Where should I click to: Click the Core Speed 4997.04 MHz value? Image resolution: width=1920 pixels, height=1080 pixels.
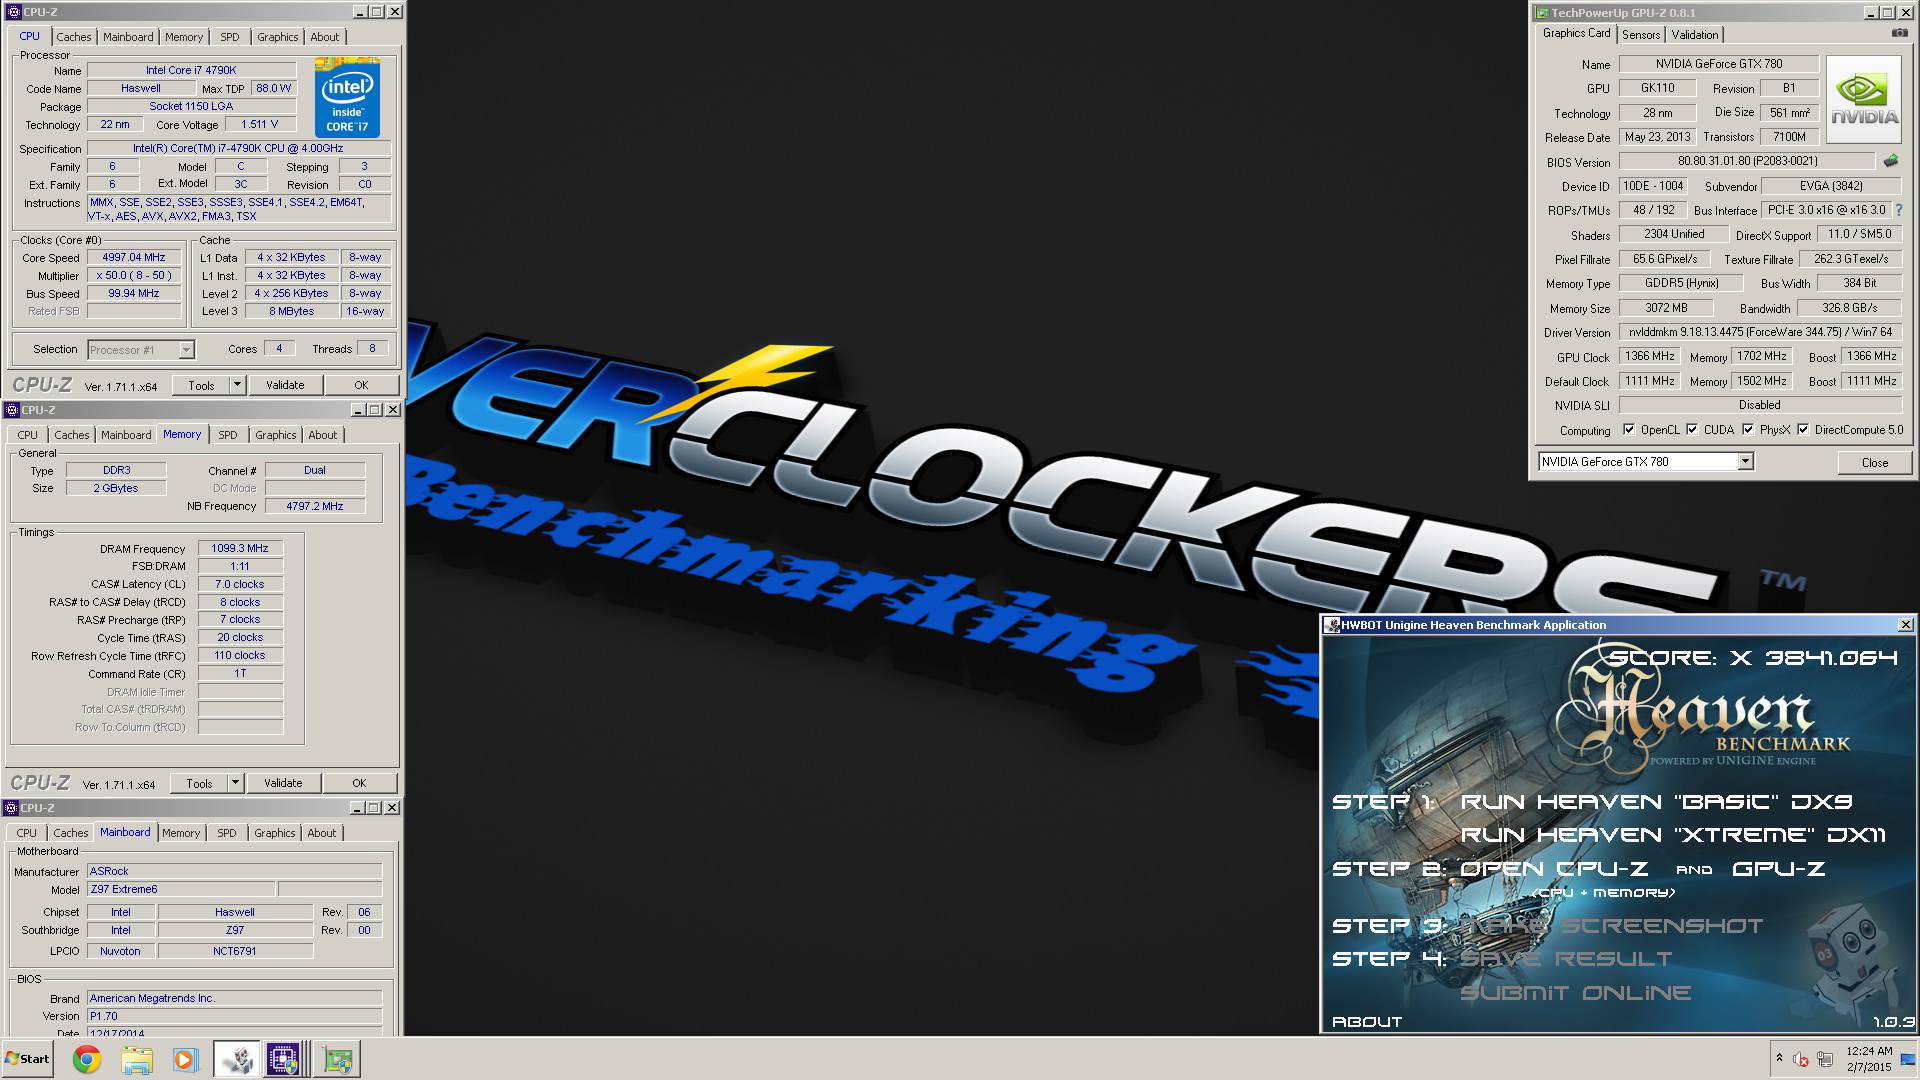(134, 258)
